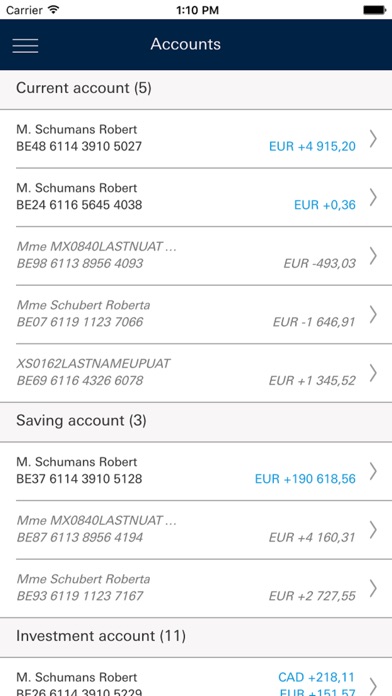The image size is (392, 696).
Task: Click the EUR +0,36 balance
Action: click(325, 205)
